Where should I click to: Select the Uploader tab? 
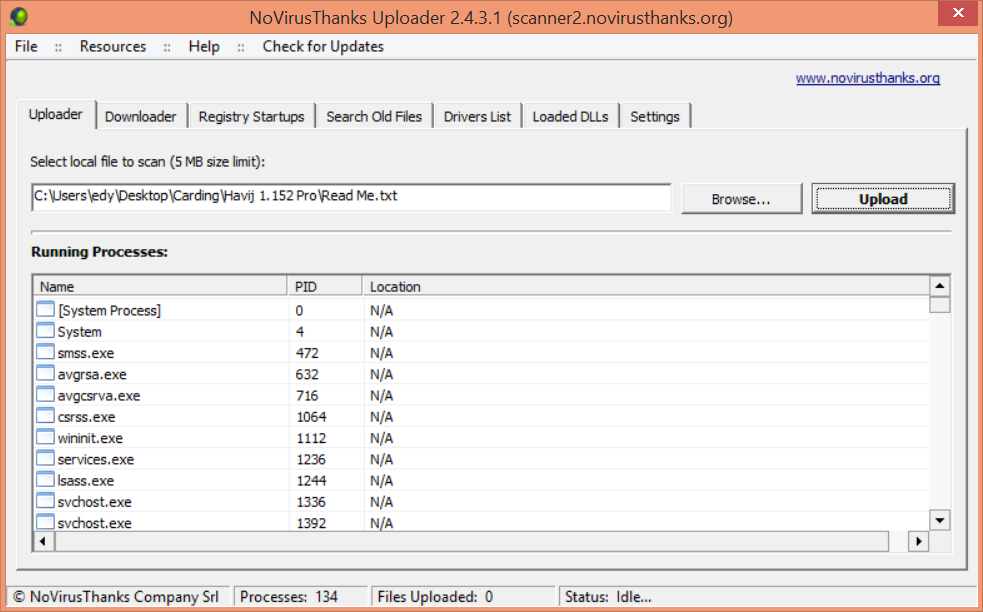click(x=56, y=115)
